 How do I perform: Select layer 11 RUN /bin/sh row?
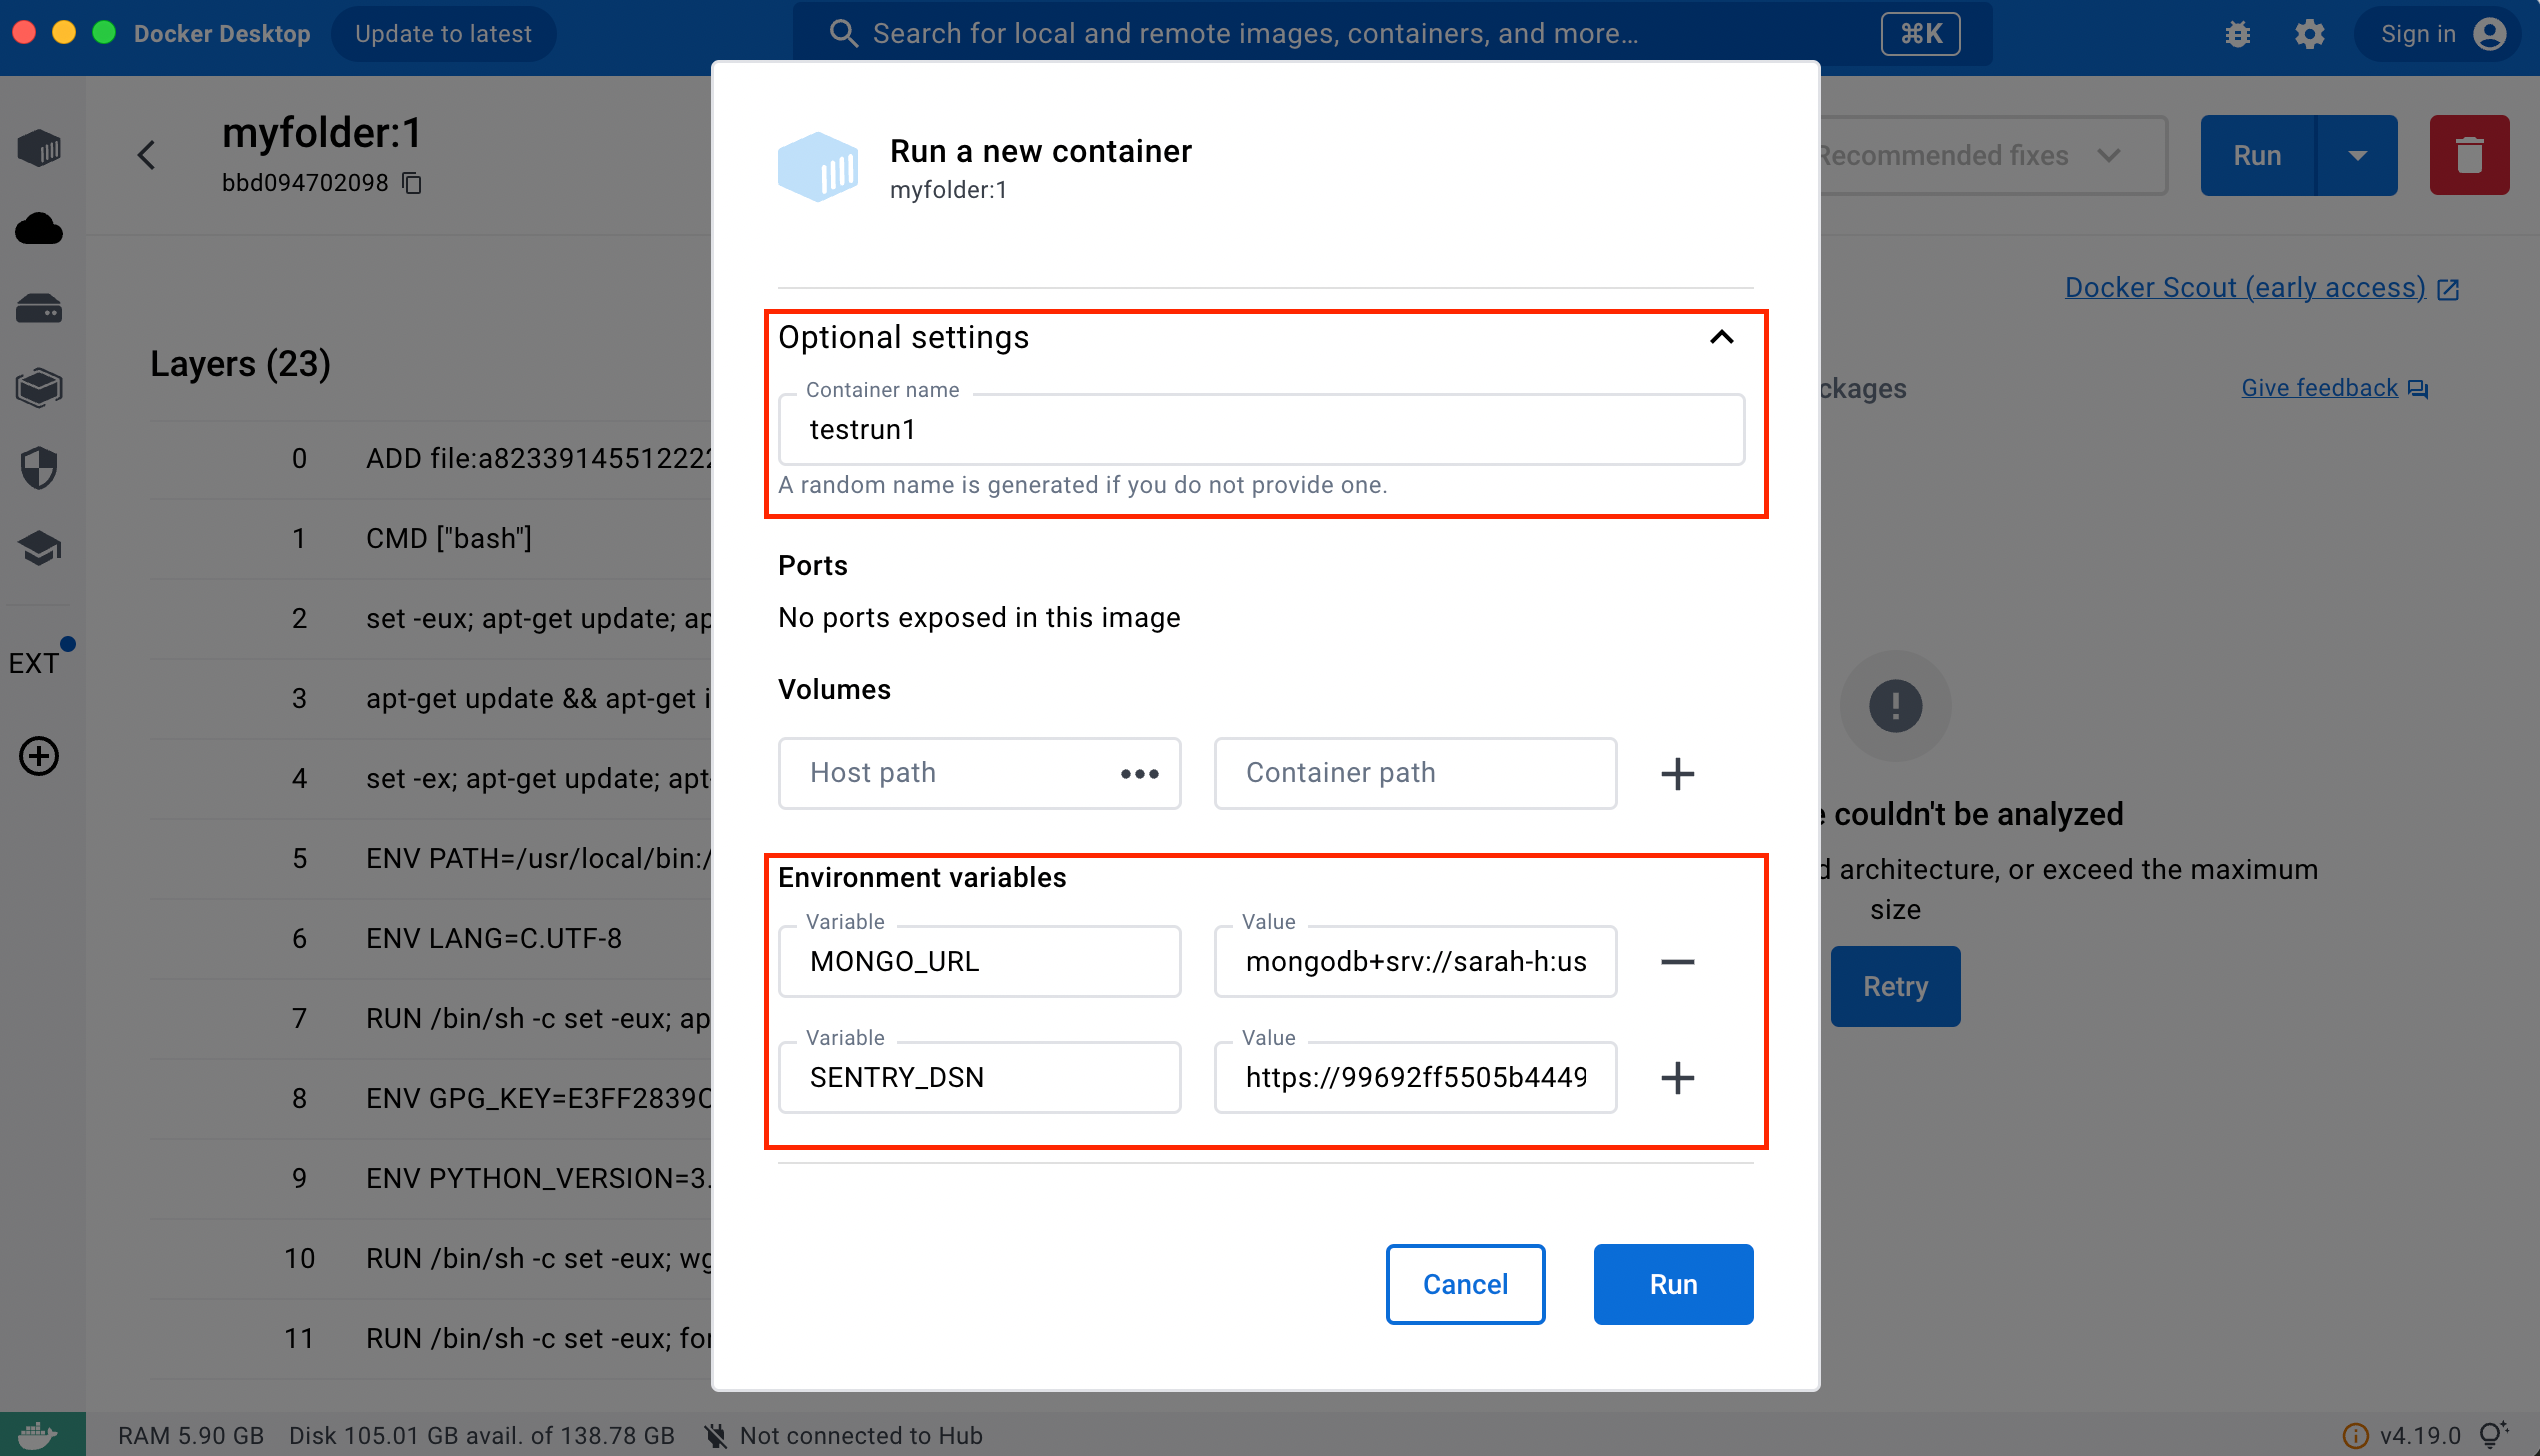(431, 1339)
